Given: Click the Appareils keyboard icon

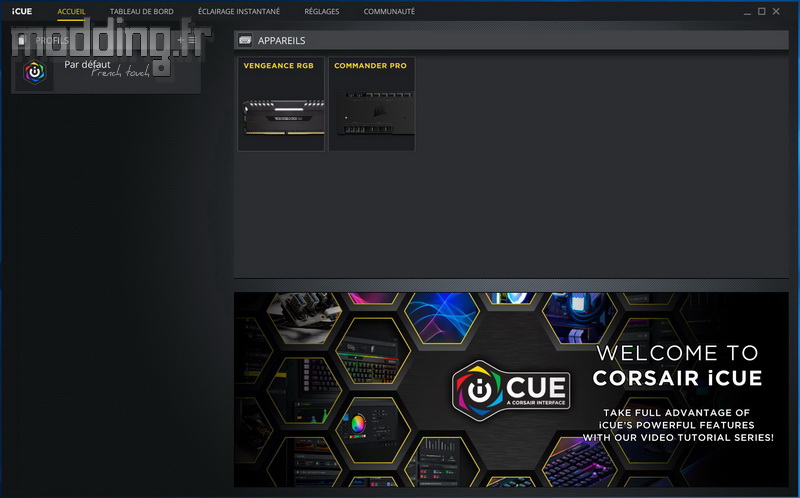Looking at the screenshot, I should pyautogui.click(x=245, y=40).
